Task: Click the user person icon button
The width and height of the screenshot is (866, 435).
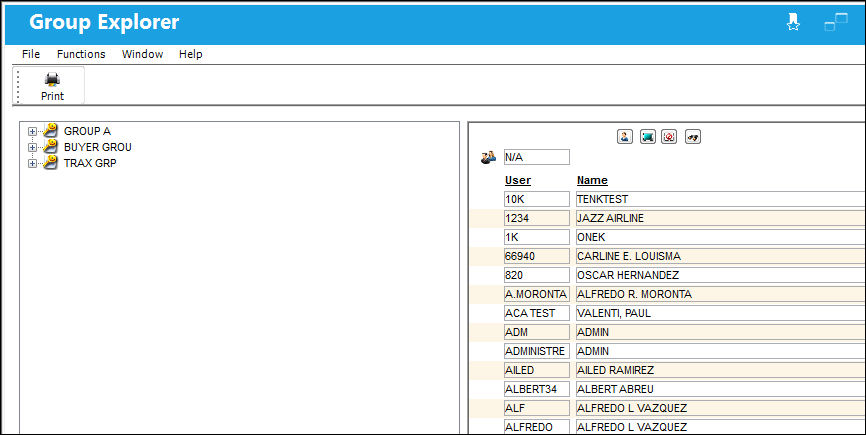Action: pyautogui.click(x=625, y=136)
